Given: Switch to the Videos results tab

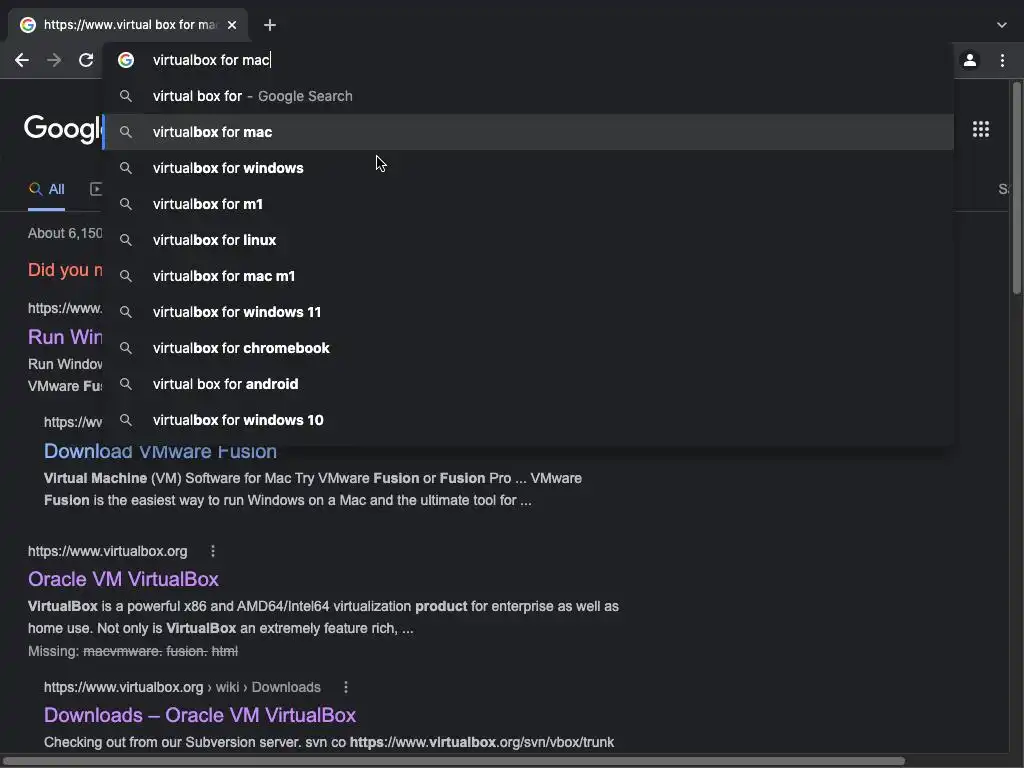Looking at the screenshot, I should click(95, 189).
